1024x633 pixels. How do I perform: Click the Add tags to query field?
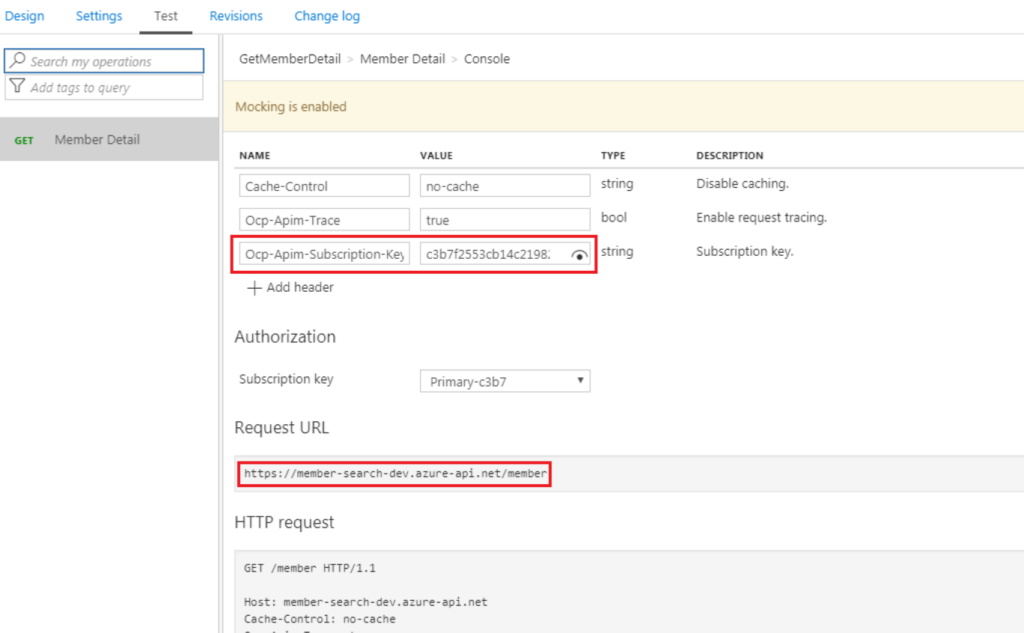pyautogui.click(x=104, y=87)
